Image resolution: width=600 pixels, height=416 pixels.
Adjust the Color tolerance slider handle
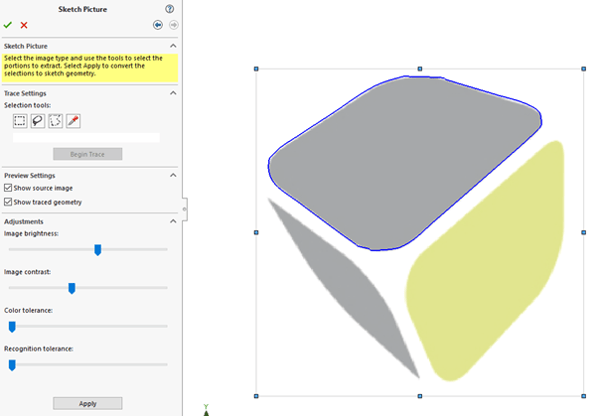[12, 327]
